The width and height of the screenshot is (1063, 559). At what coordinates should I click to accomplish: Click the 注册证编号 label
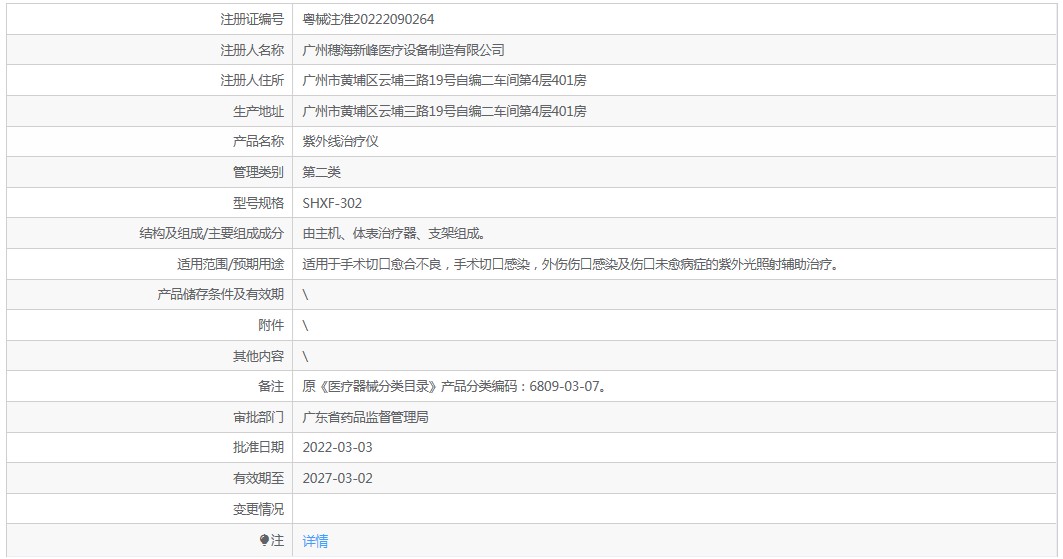click(x=252, y=19)
